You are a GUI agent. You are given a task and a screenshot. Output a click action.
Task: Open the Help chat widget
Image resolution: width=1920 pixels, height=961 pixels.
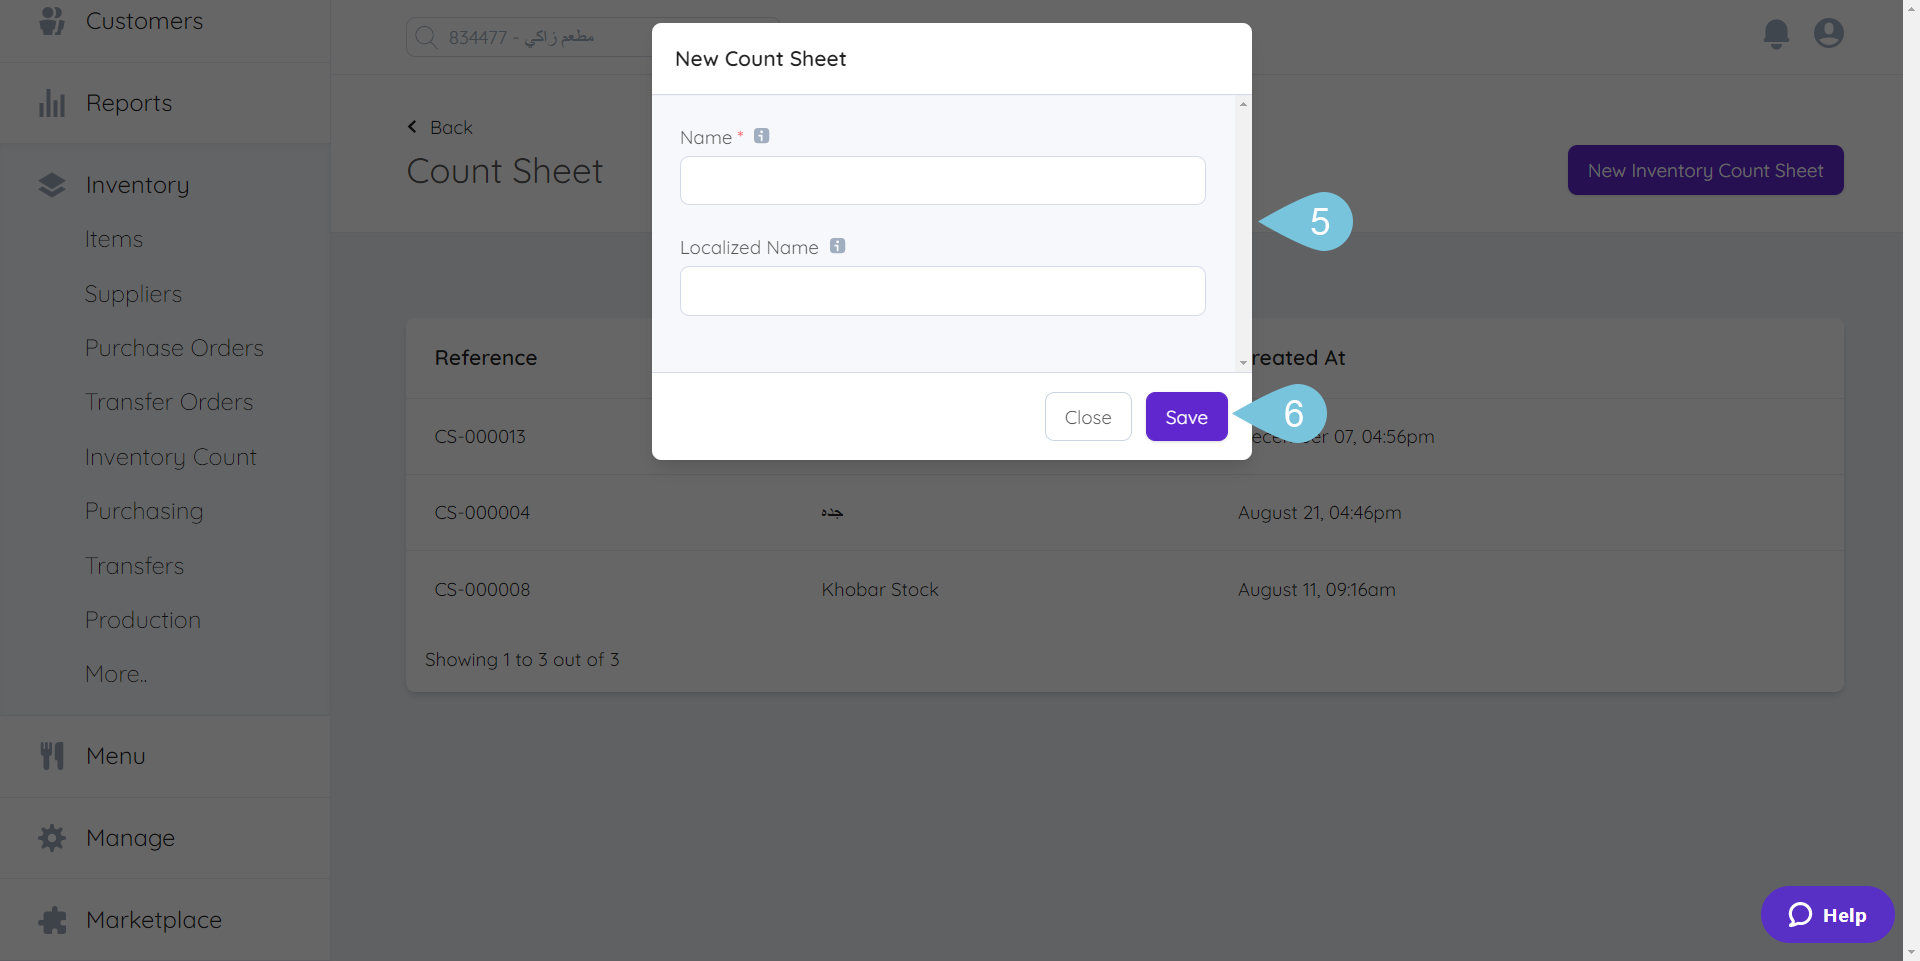[x=1827, y=915]
